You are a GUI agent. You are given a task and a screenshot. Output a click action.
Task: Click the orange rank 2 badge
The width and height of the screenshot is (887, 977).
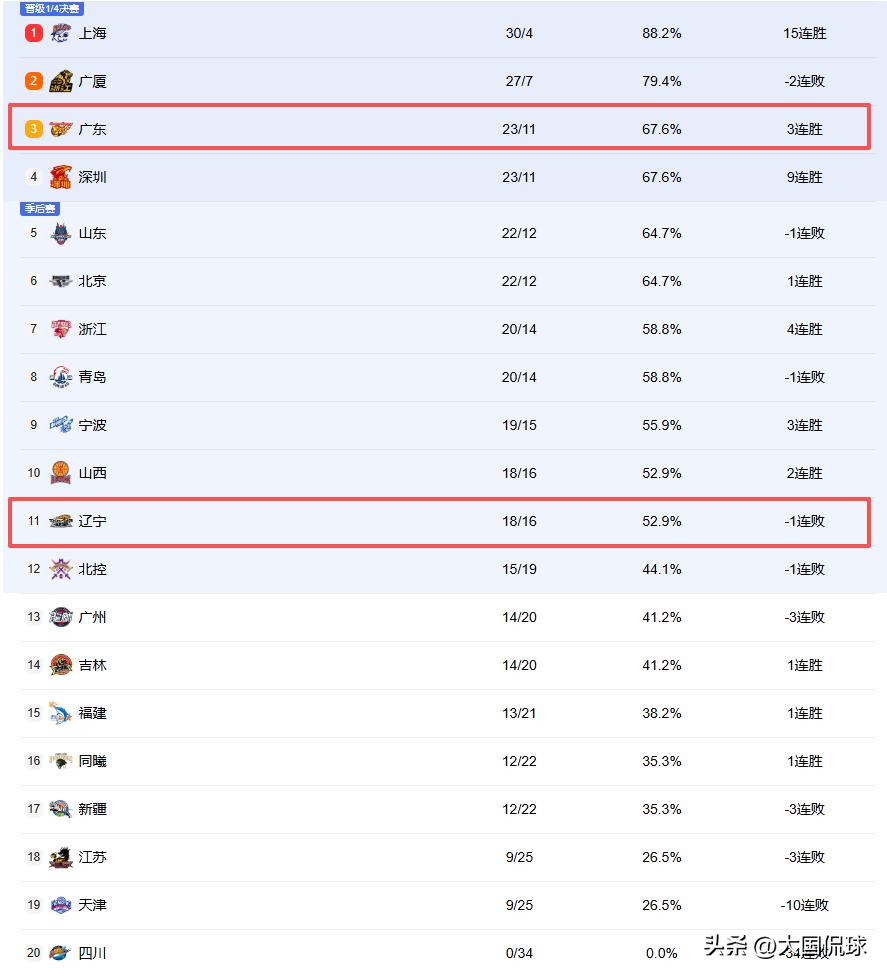(x=34, y=81)
